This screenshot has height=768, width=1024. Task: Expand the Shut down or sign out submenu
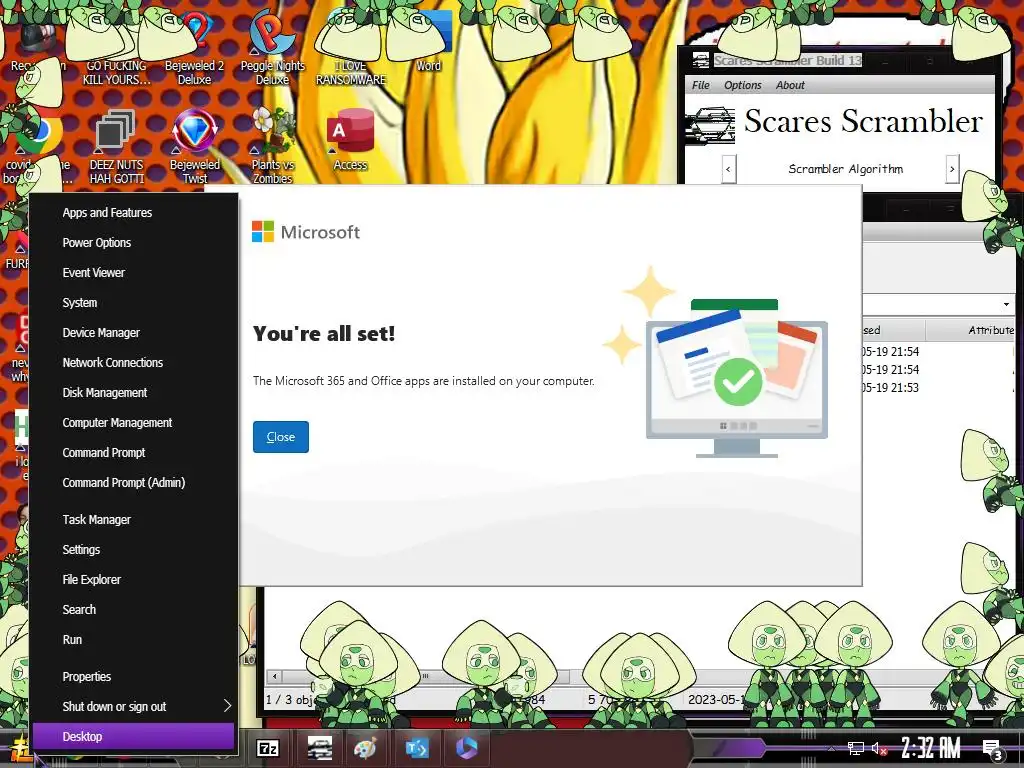(134, 707)
